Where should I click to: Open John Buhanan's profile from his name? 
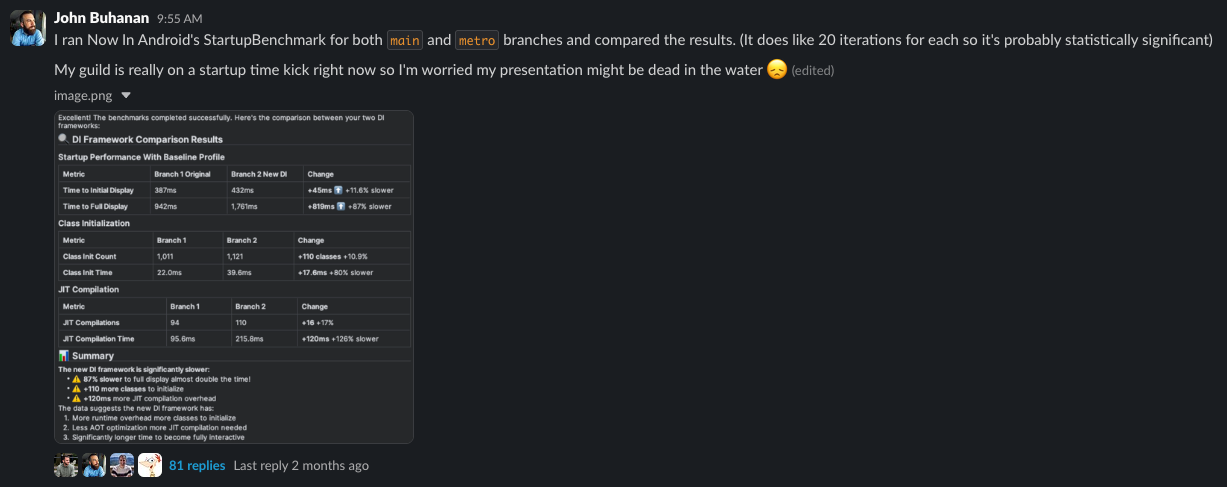click(102, 17)
